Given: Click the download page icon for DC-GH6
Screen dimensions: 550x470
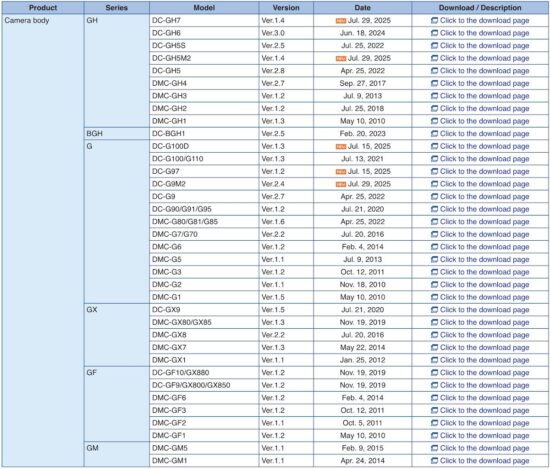Looking at the screenshot, I should [x=434, y=33].
